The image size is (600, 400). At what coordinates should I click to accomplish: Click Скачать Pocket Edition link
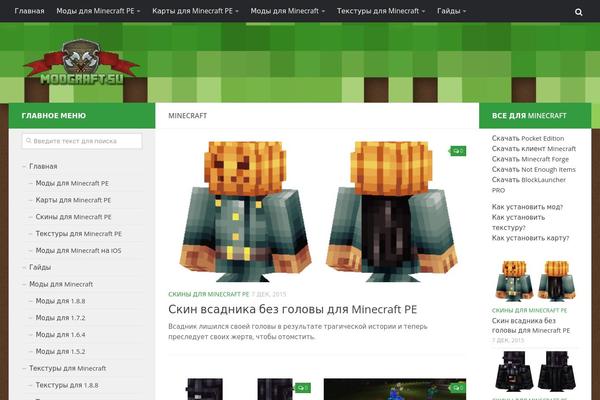(528, 138)
